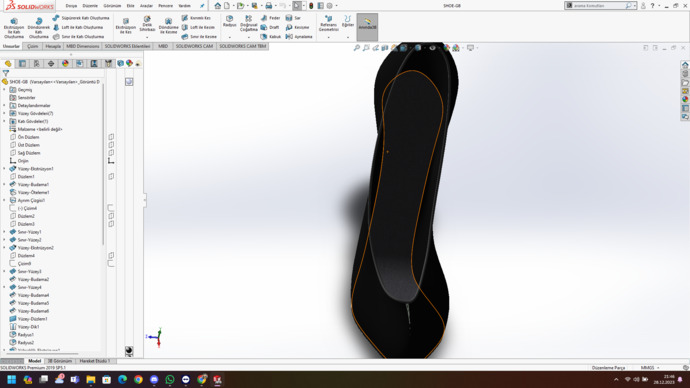The height and width of the screenshot is (388, 690).
Task: Open Chrome from the Windows taskbar
Action: coord(138,379)
